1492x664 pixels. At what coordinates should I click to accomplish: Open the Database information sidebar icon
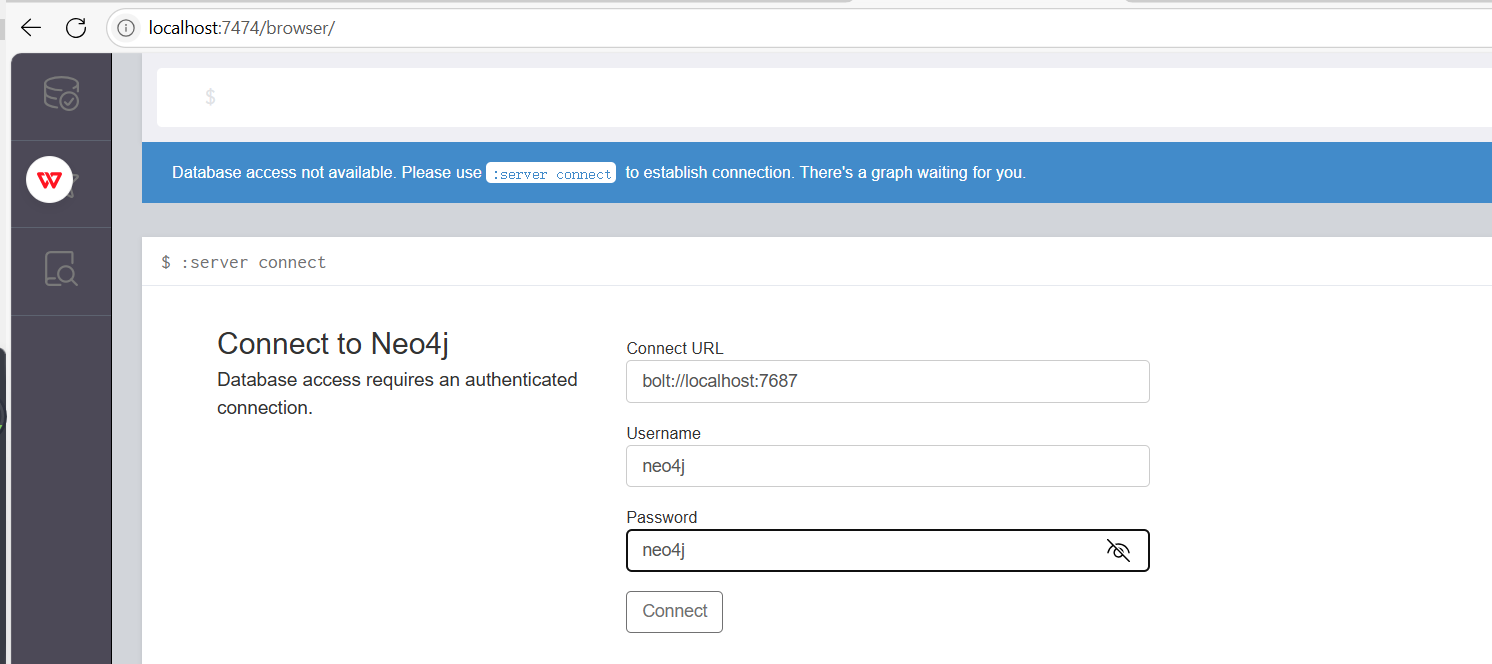click(x=61, y=95)
